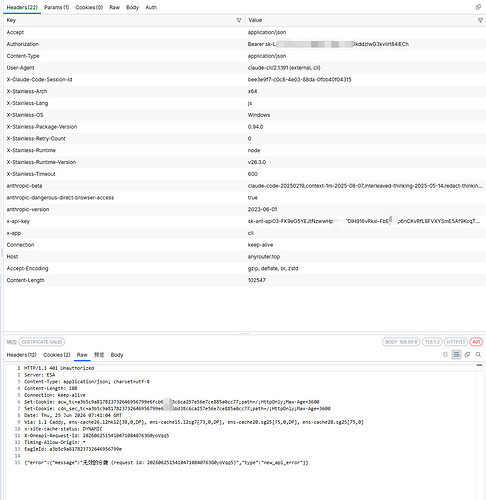The height and width of the screenshot is (500, 486).
Task: Click the Bearer sk- token value
Action: (328, 44)
